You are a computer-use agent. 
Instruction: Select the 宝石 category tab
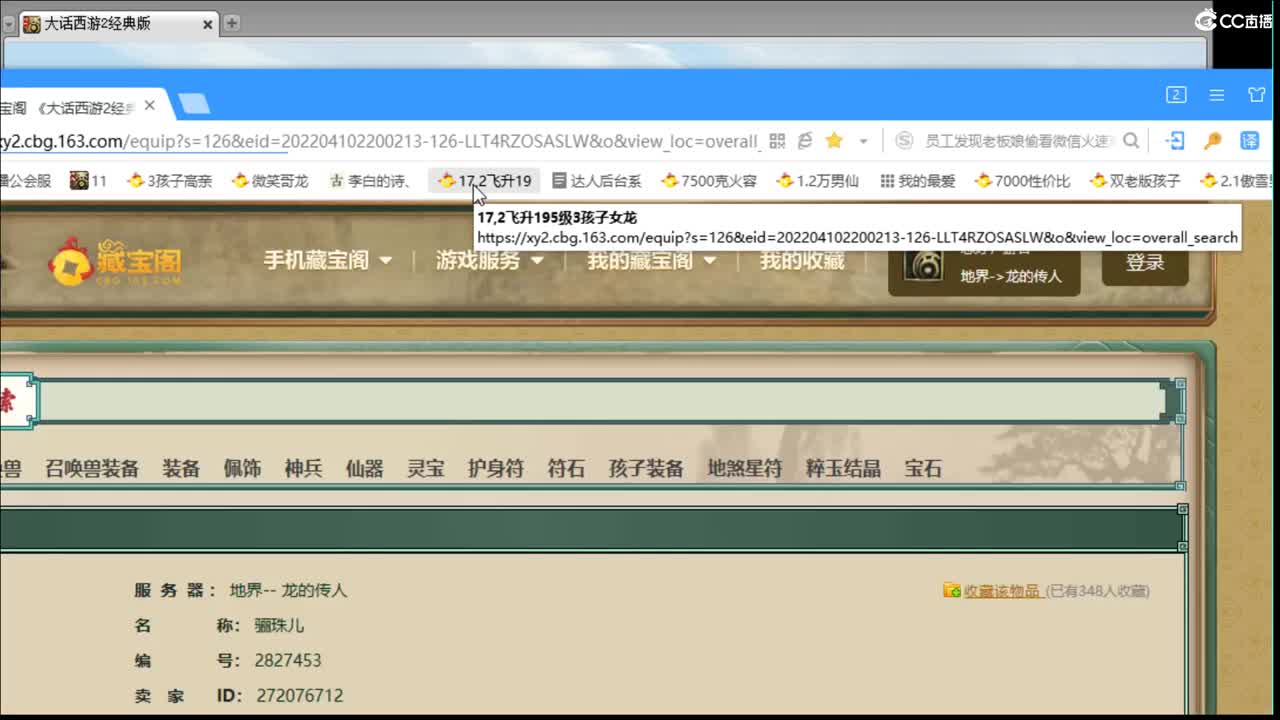pyautogui.click(x=923, y=469)
